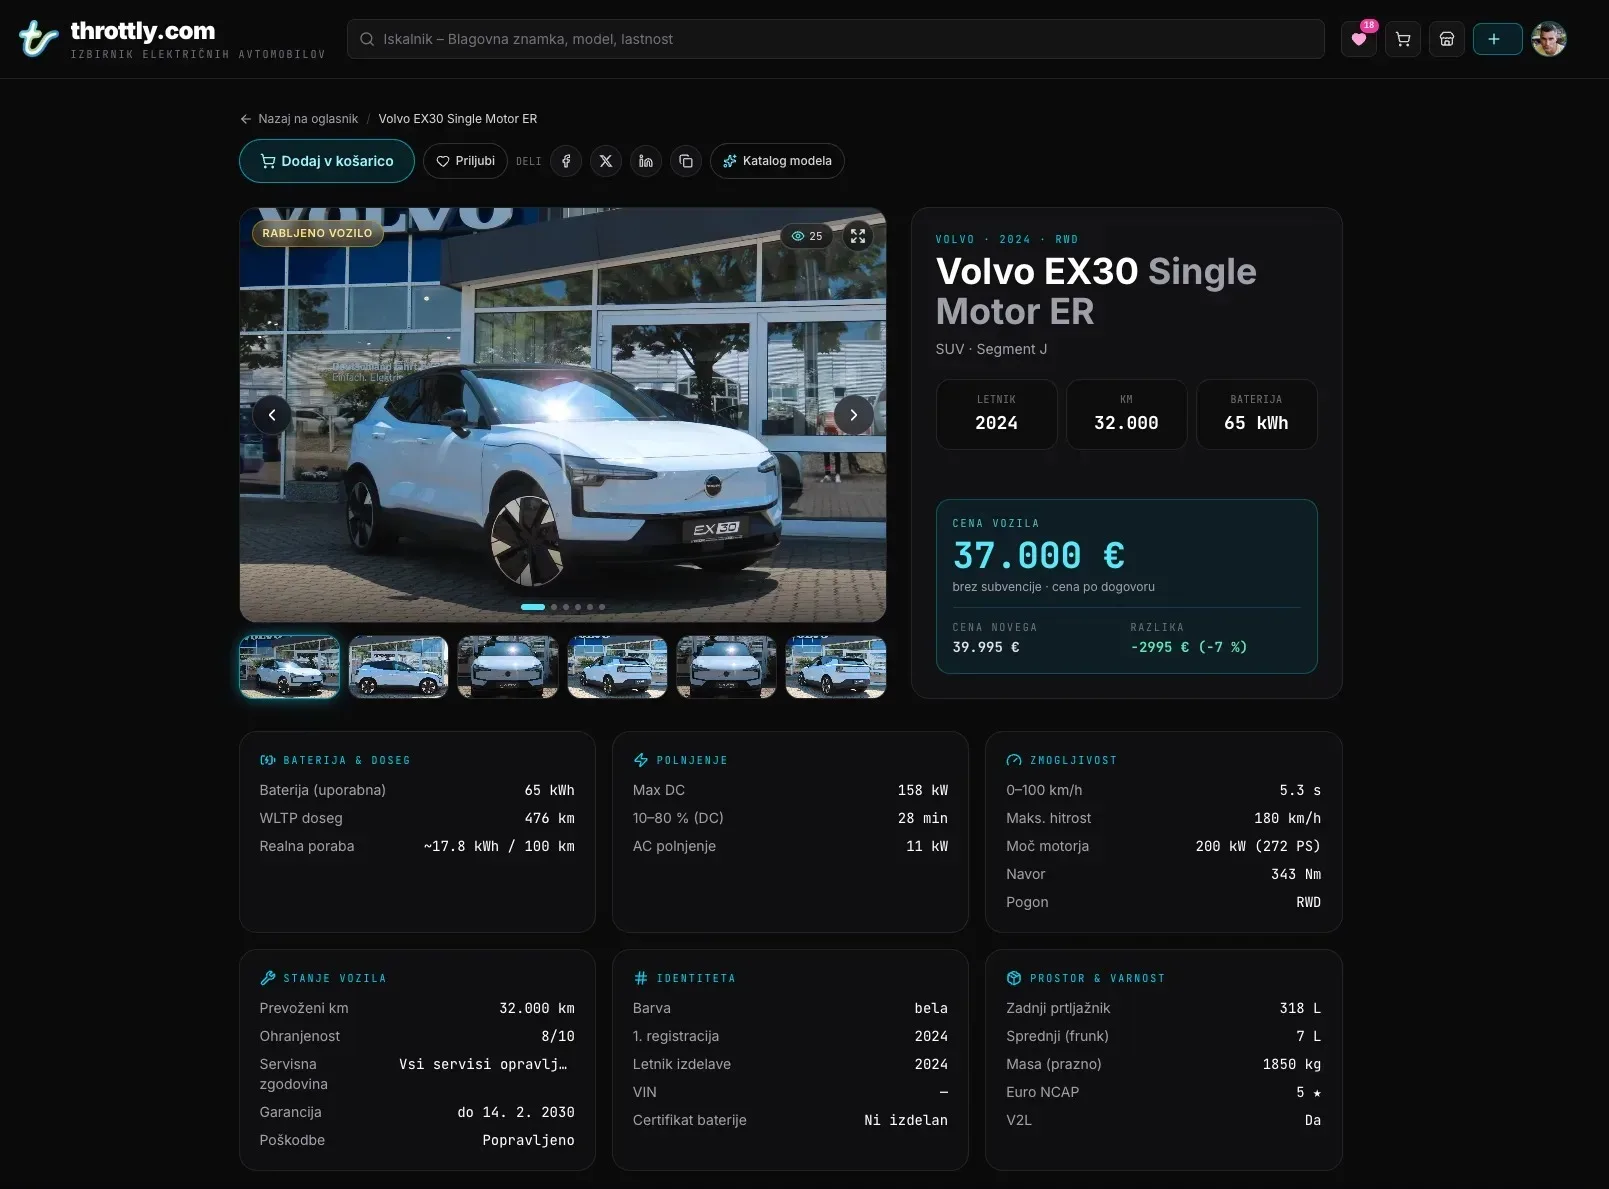The height and width of the screenshot is (1189, 1609).
Task: Select the fourth gallery thumbnail
Action: (617, 666)
